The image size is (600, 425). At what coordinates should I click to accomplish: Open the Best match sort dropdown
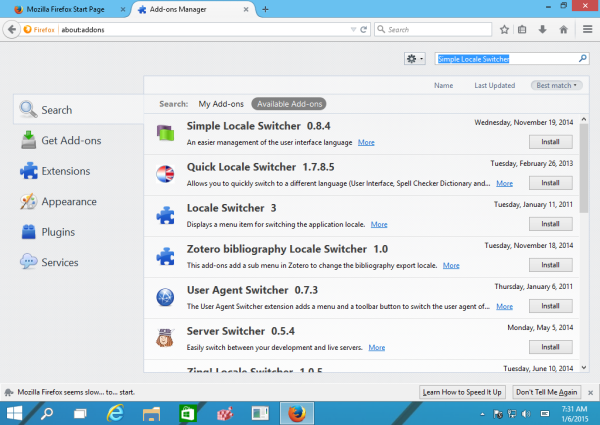[556, 85]
